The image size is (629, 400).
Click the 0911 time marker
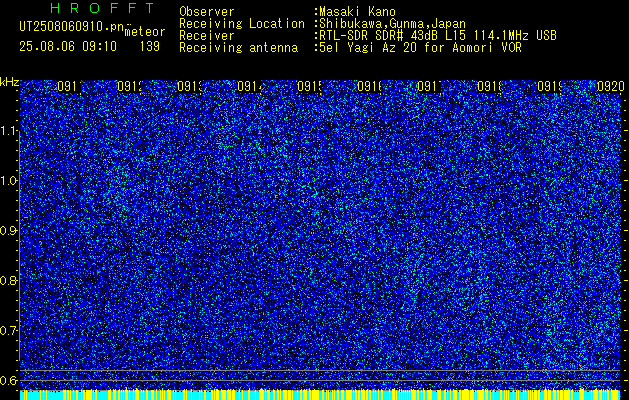(70, 87)
